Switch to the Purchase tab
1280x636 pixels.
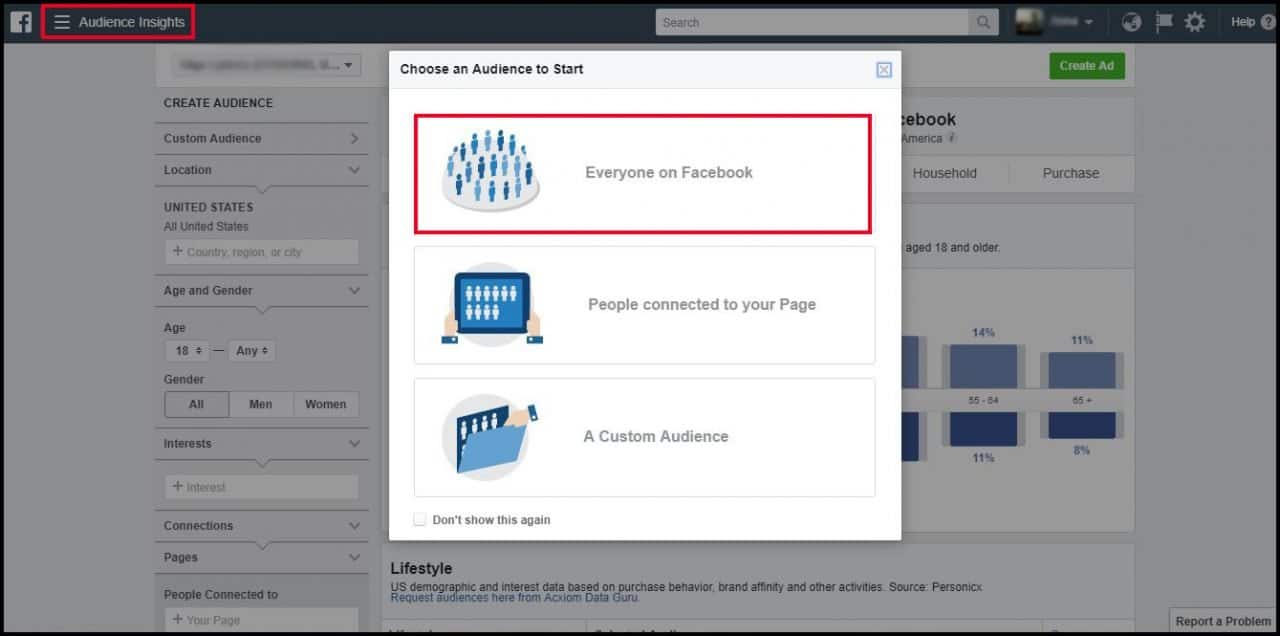pos(1070,172)
